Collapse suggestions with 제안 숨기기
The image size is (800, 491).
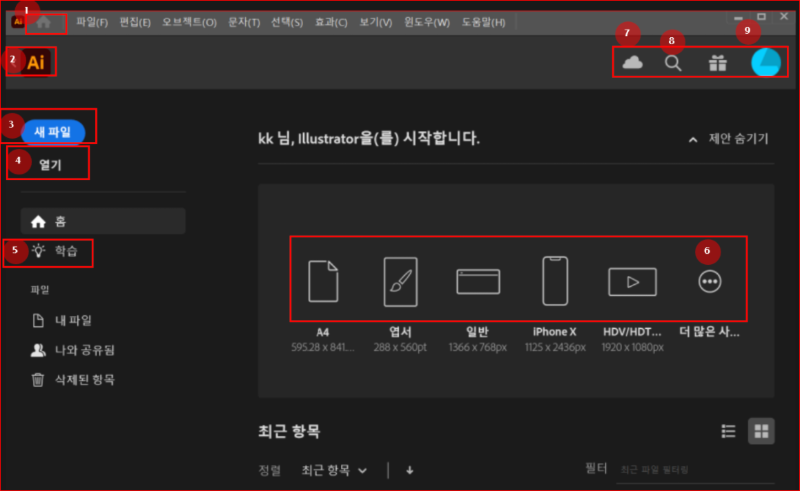pyautogui.click(x=729, y=139)
